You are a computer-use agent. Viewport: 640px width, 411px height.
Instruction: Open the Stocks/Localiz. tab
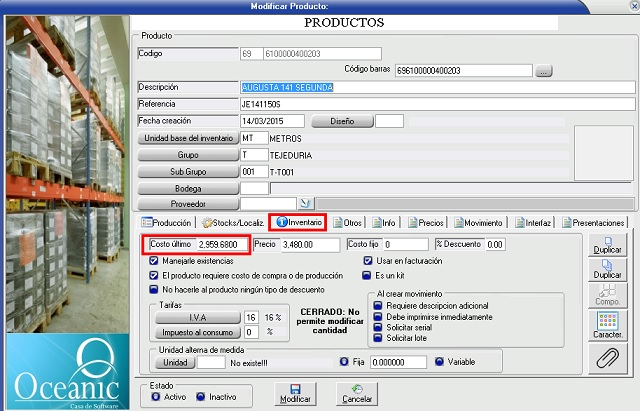[x=232, y=222]
